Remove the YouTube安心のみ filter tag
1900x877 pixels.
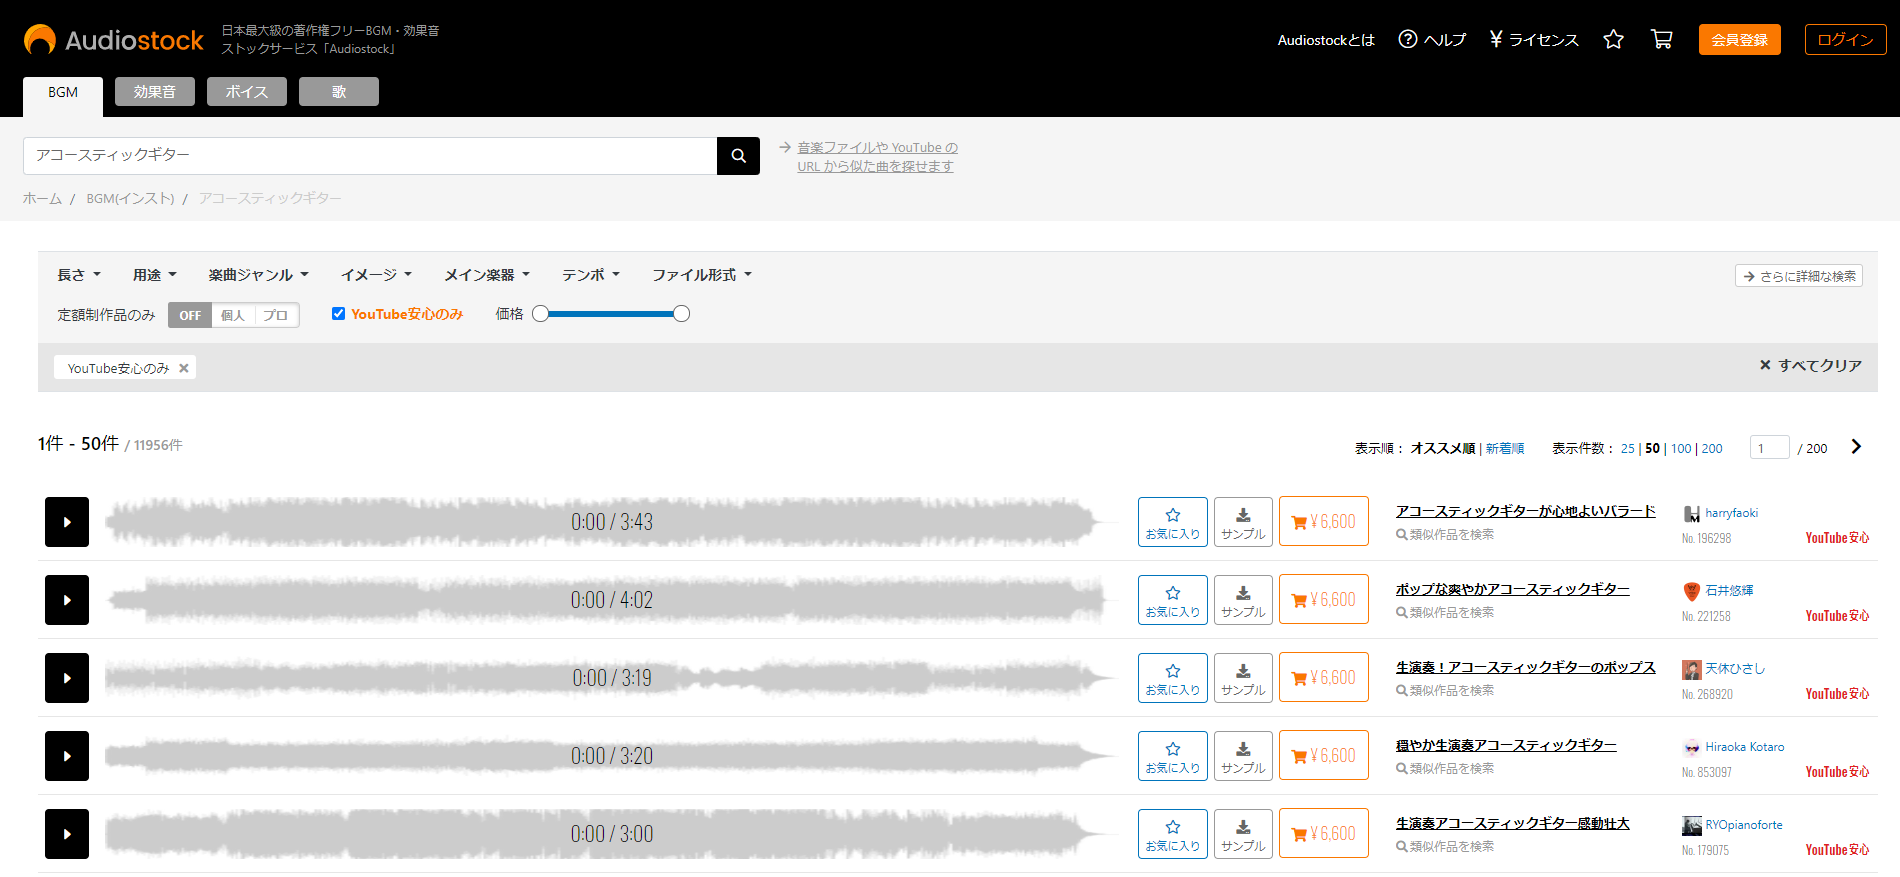coord(184,368)
